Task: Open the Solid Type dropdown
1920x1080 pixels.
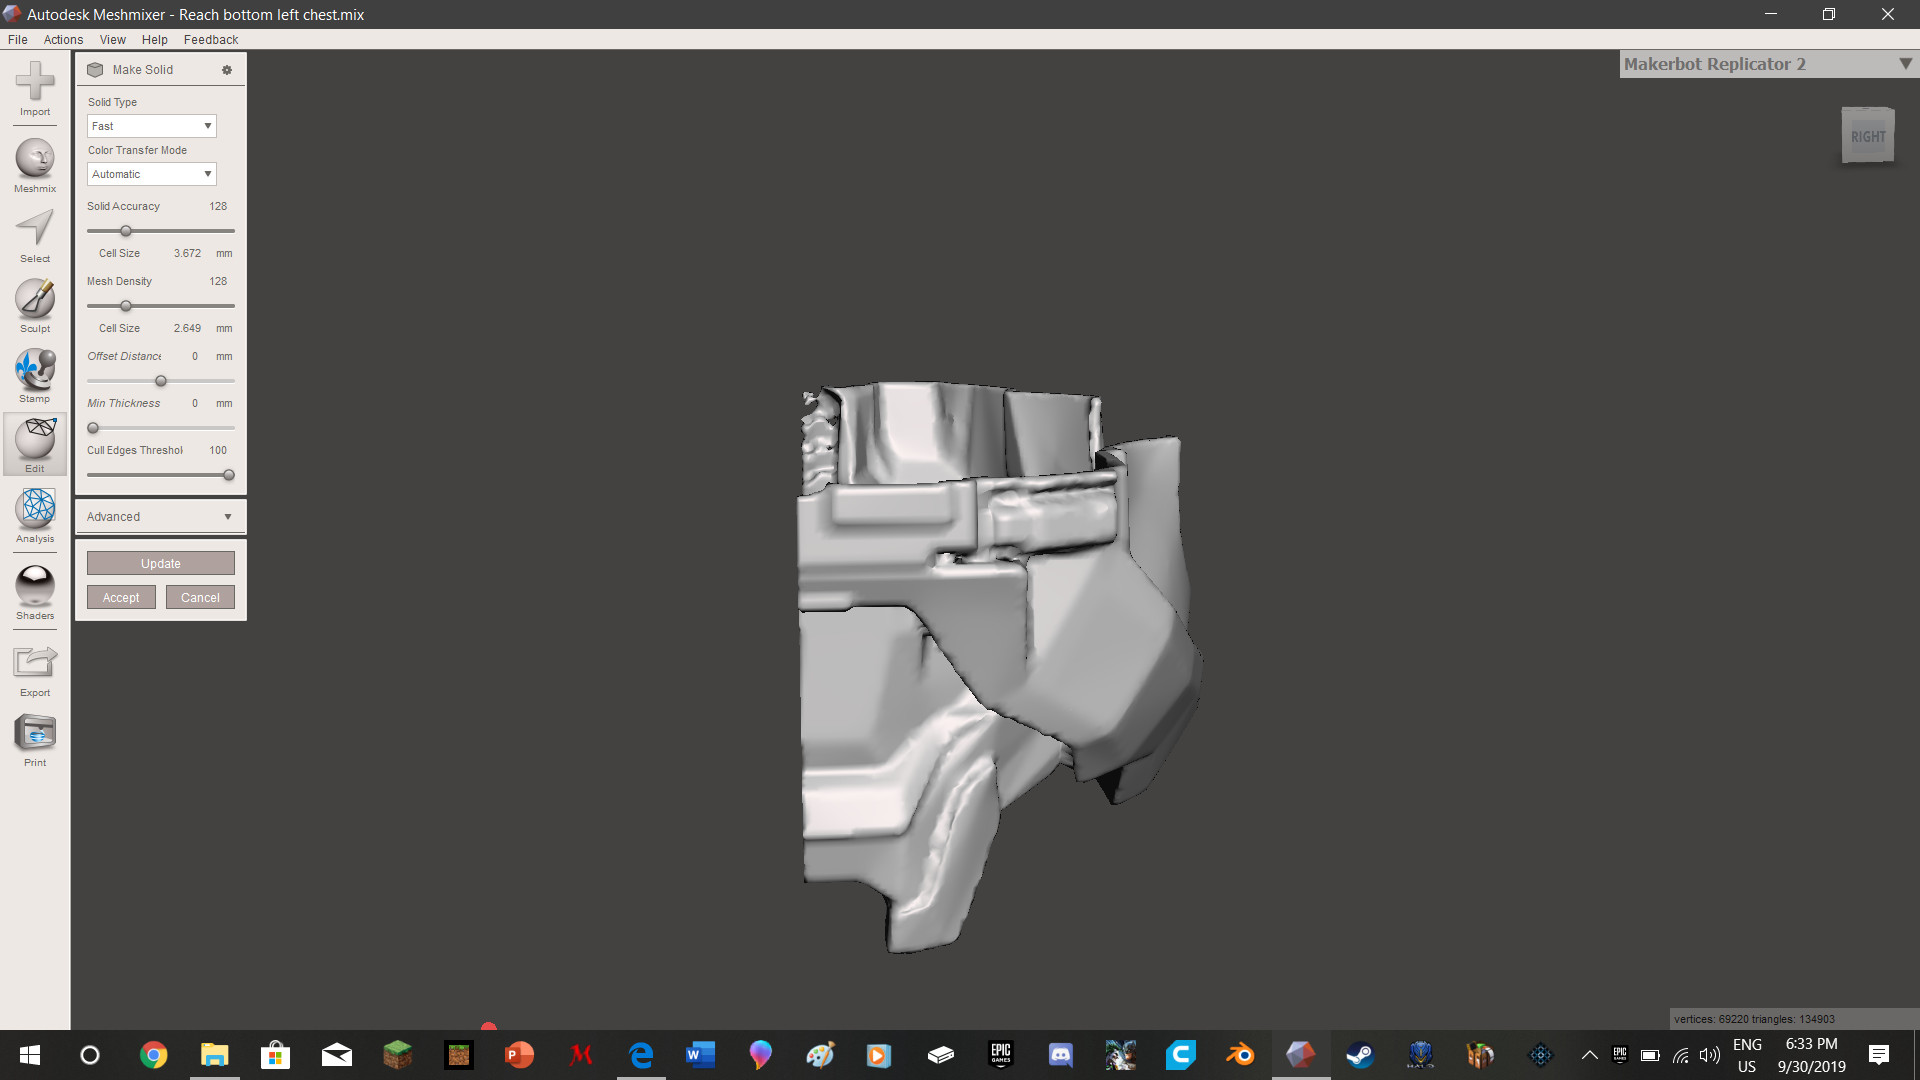Action: [x=151, y=126]
